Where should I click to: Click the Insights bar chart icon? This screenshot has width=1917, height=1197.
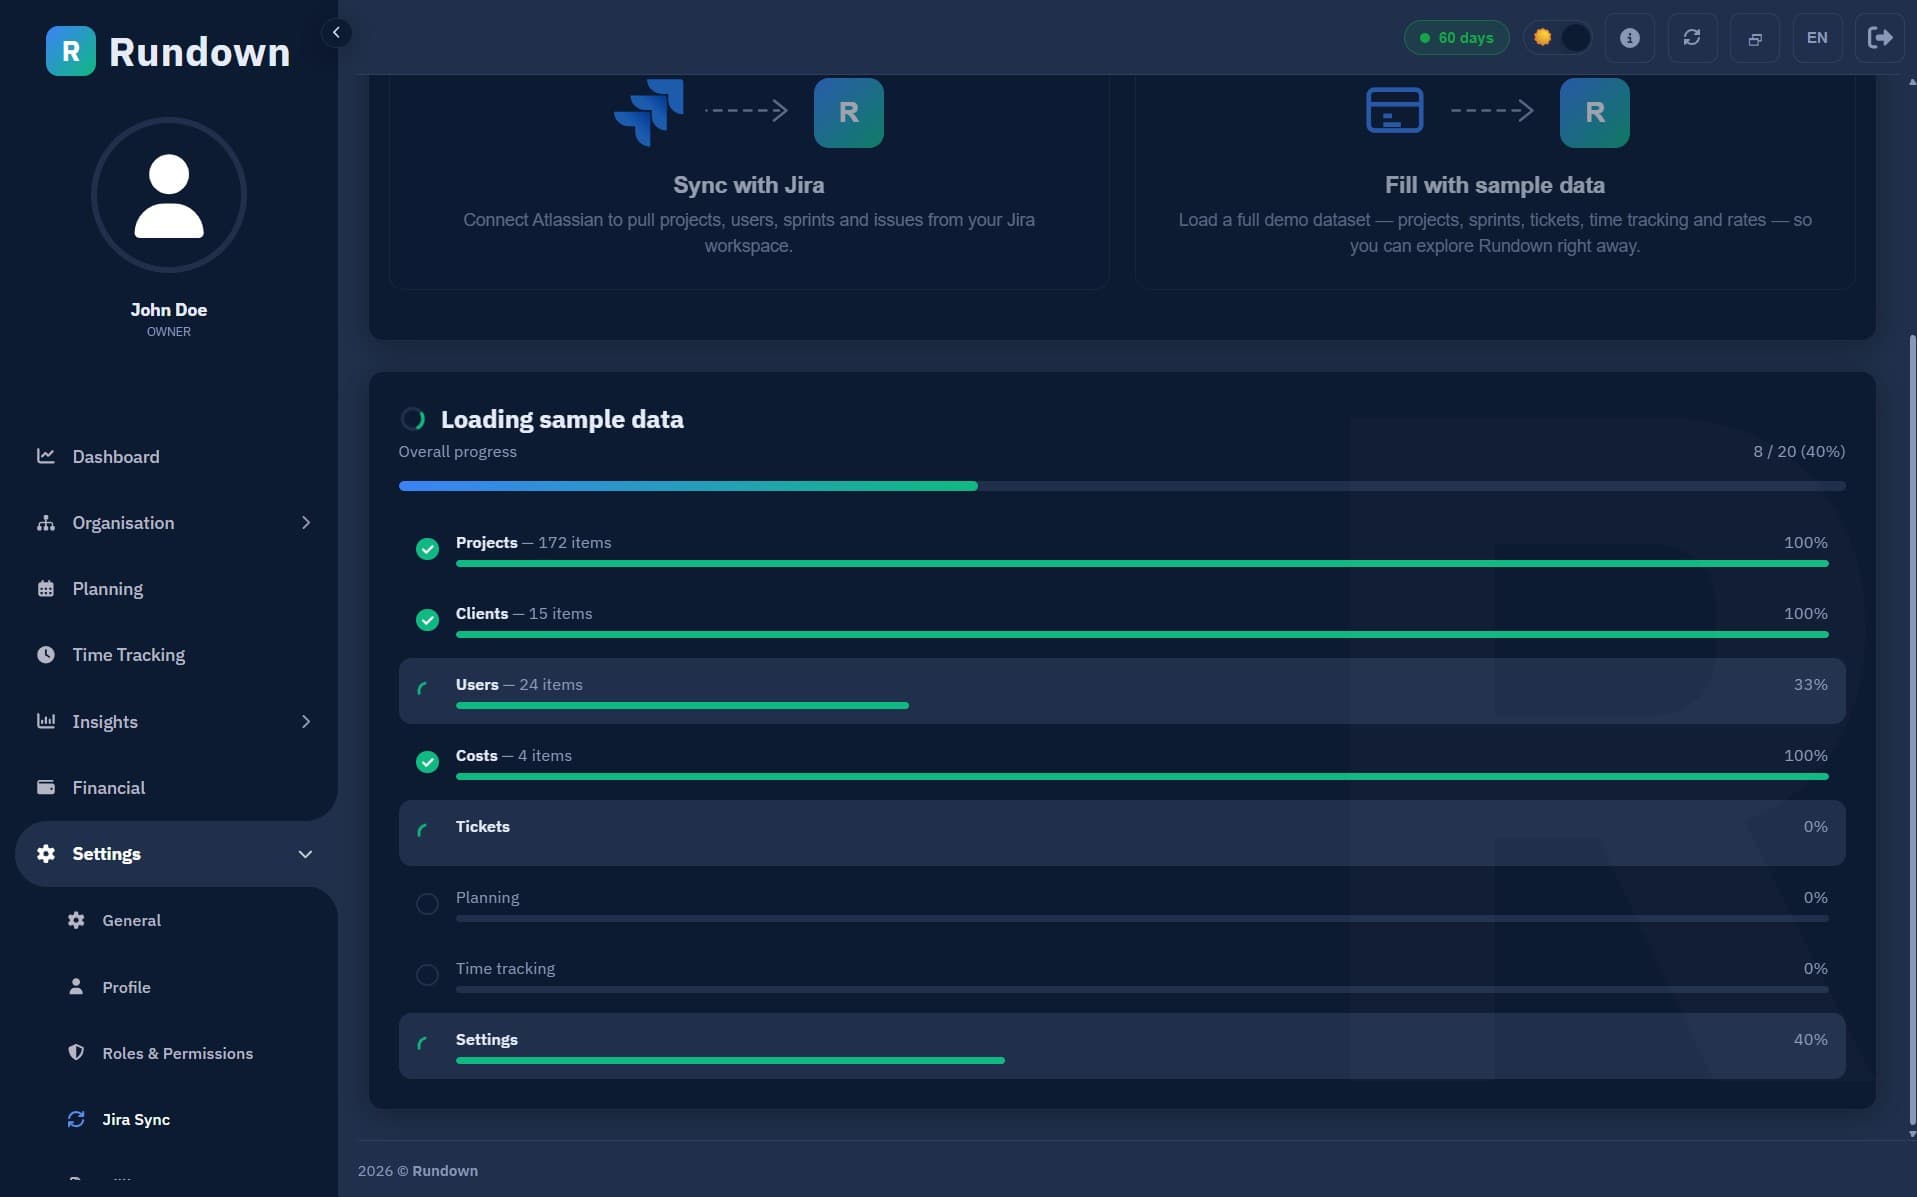[x=46, y=721]
